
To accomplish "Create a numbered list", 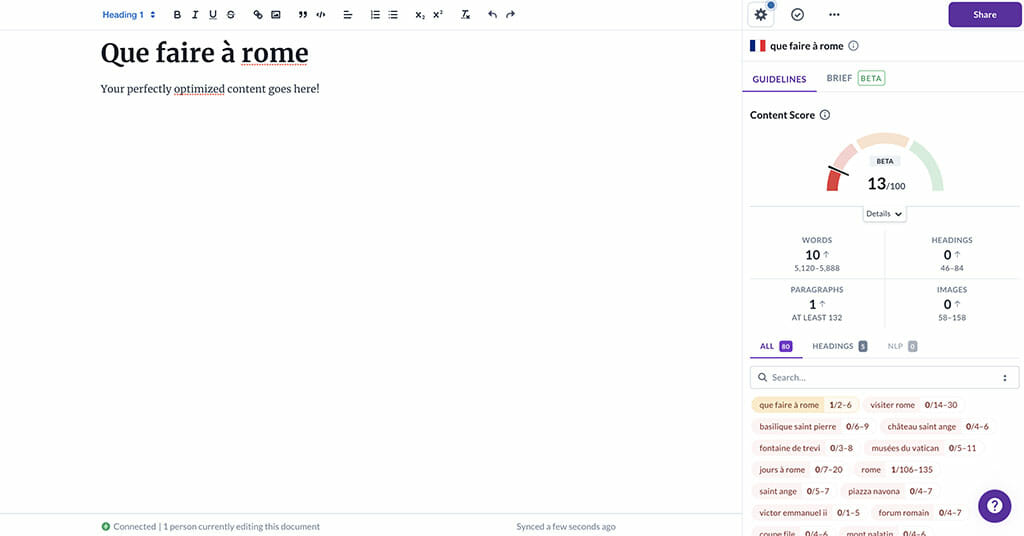I will [375, 14].
